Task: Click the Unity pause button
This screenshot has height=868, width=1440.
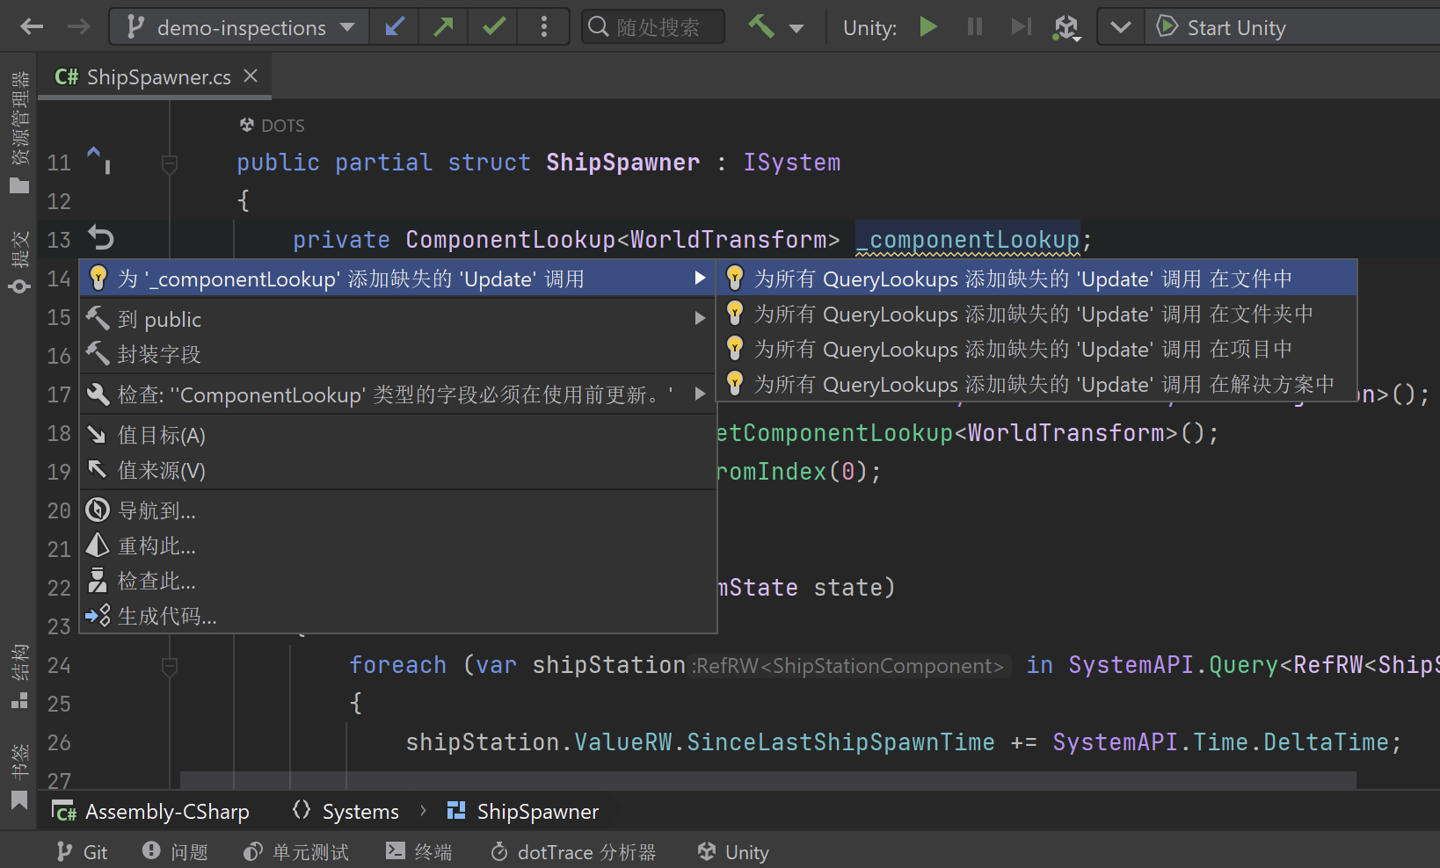Action: [974, 27]
